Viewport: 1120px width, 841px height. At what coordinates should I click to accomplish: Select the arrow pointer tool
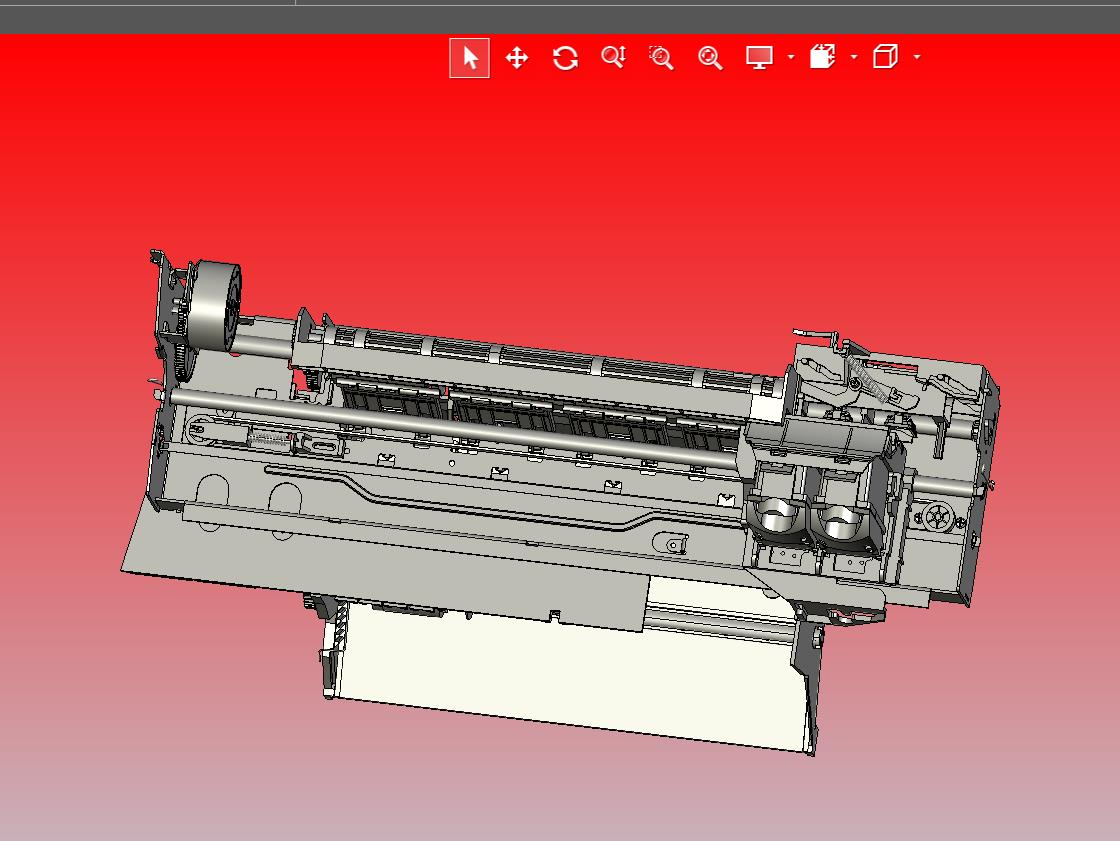[x=469, y=58]
